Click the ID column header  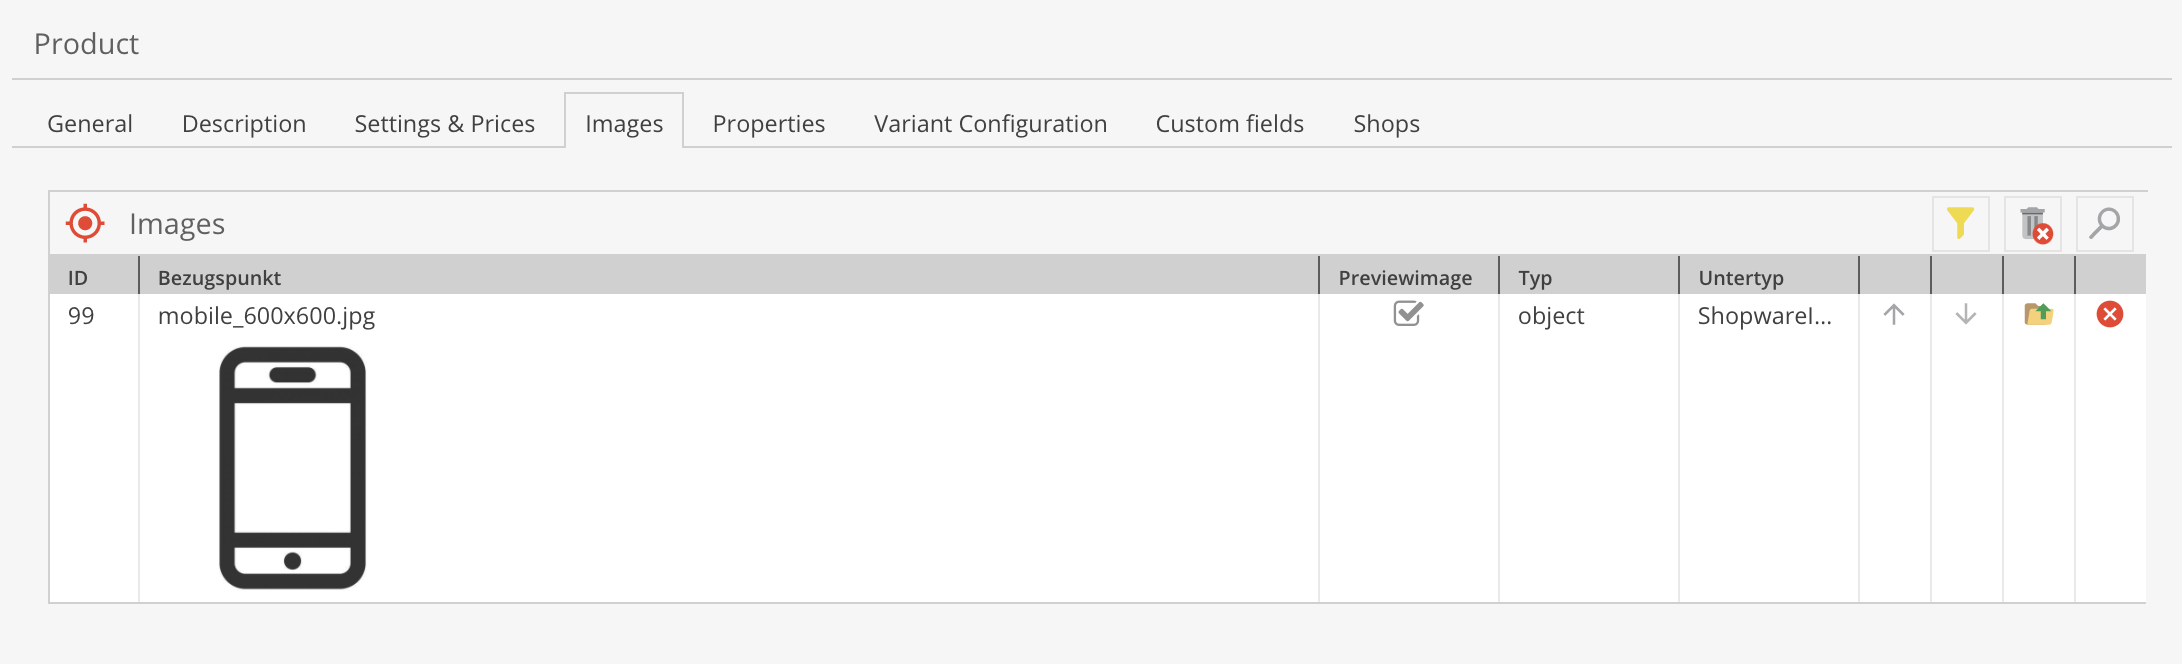click(78, 278)
